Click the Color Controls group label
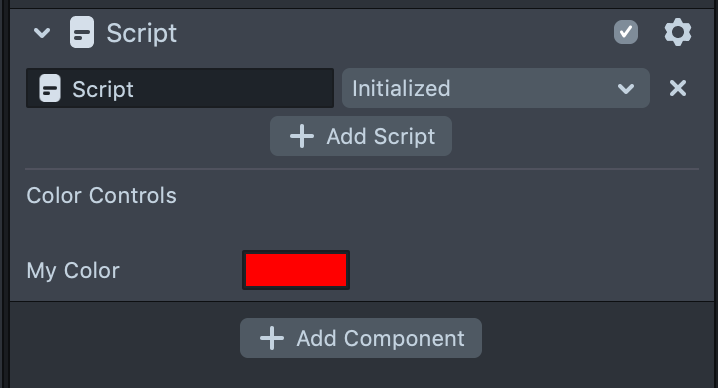 tap(101, 196)
